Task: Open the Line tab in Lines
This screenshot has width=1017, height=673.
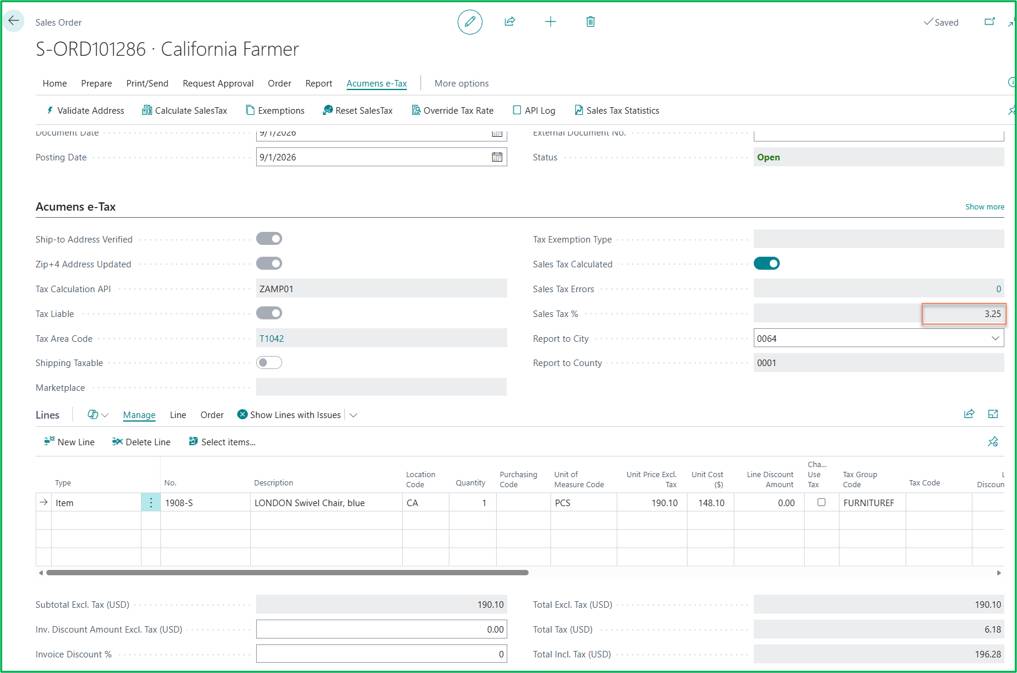Action: [x=178, y=415]
